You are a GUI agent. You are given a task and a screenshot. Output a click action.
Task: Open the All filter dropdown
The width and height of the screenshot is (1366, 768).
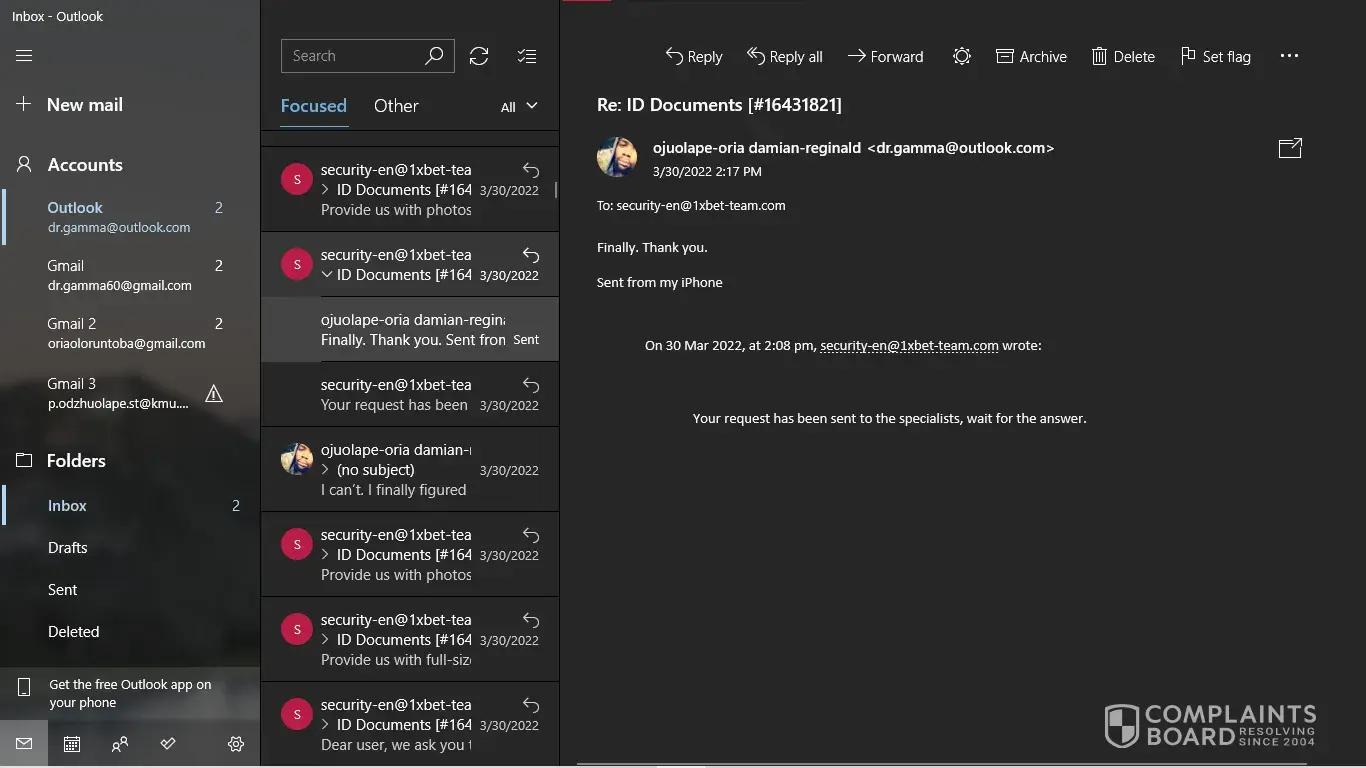519,107
